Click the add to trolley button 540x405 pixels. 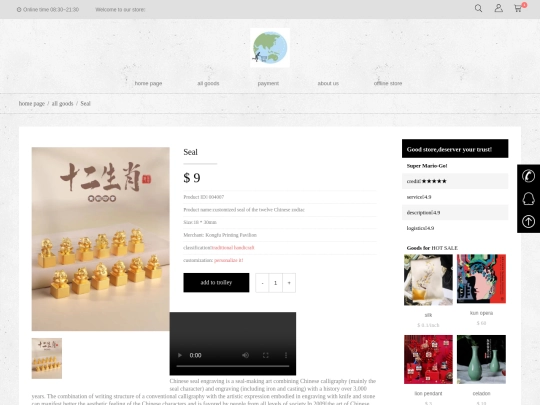click(216, 282)
